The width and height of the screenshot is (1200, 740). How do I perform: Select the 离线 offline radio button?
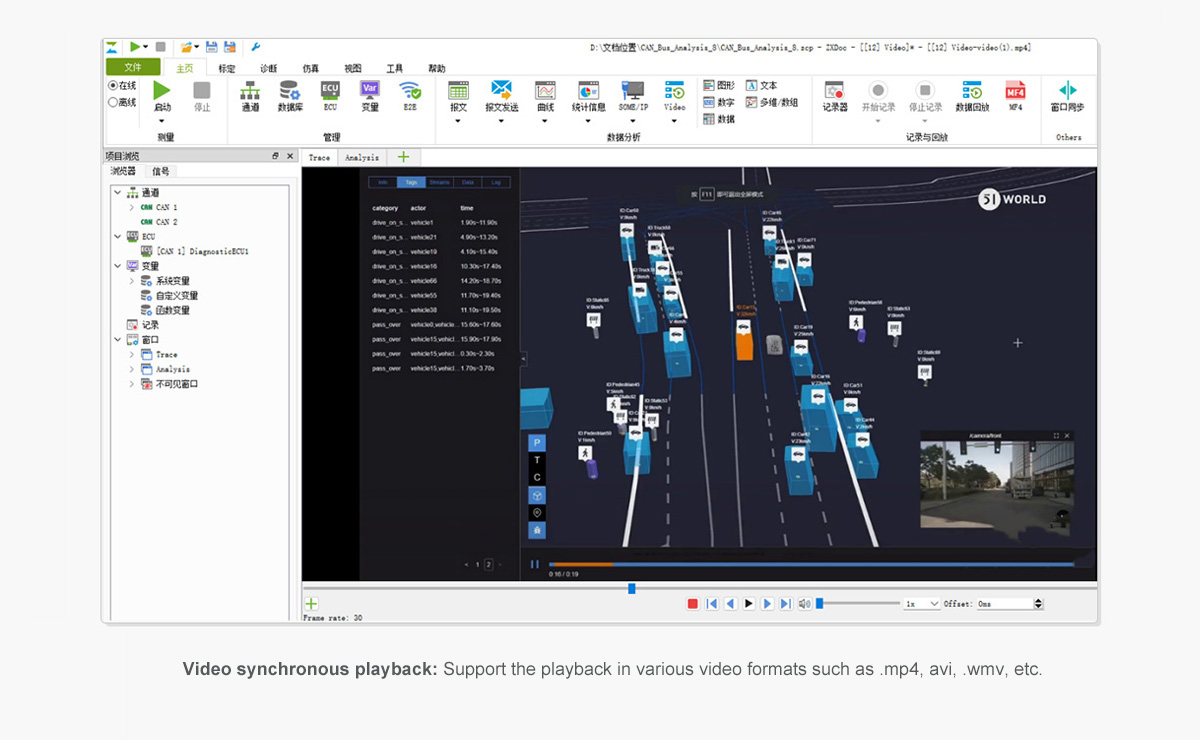(x=112, y=102)
